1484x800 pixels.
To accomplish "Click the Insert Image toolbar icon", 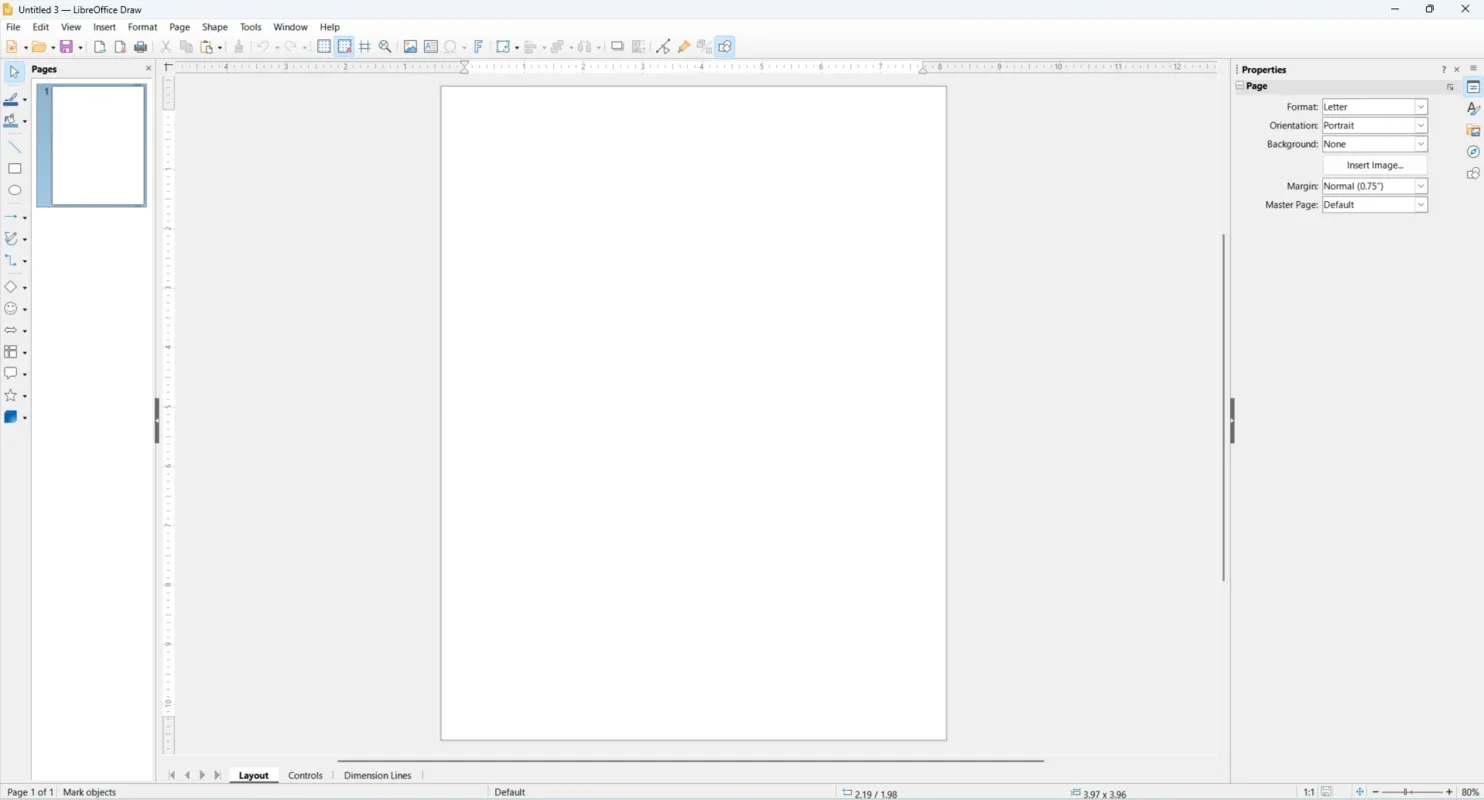I will (x=410, y=46).
